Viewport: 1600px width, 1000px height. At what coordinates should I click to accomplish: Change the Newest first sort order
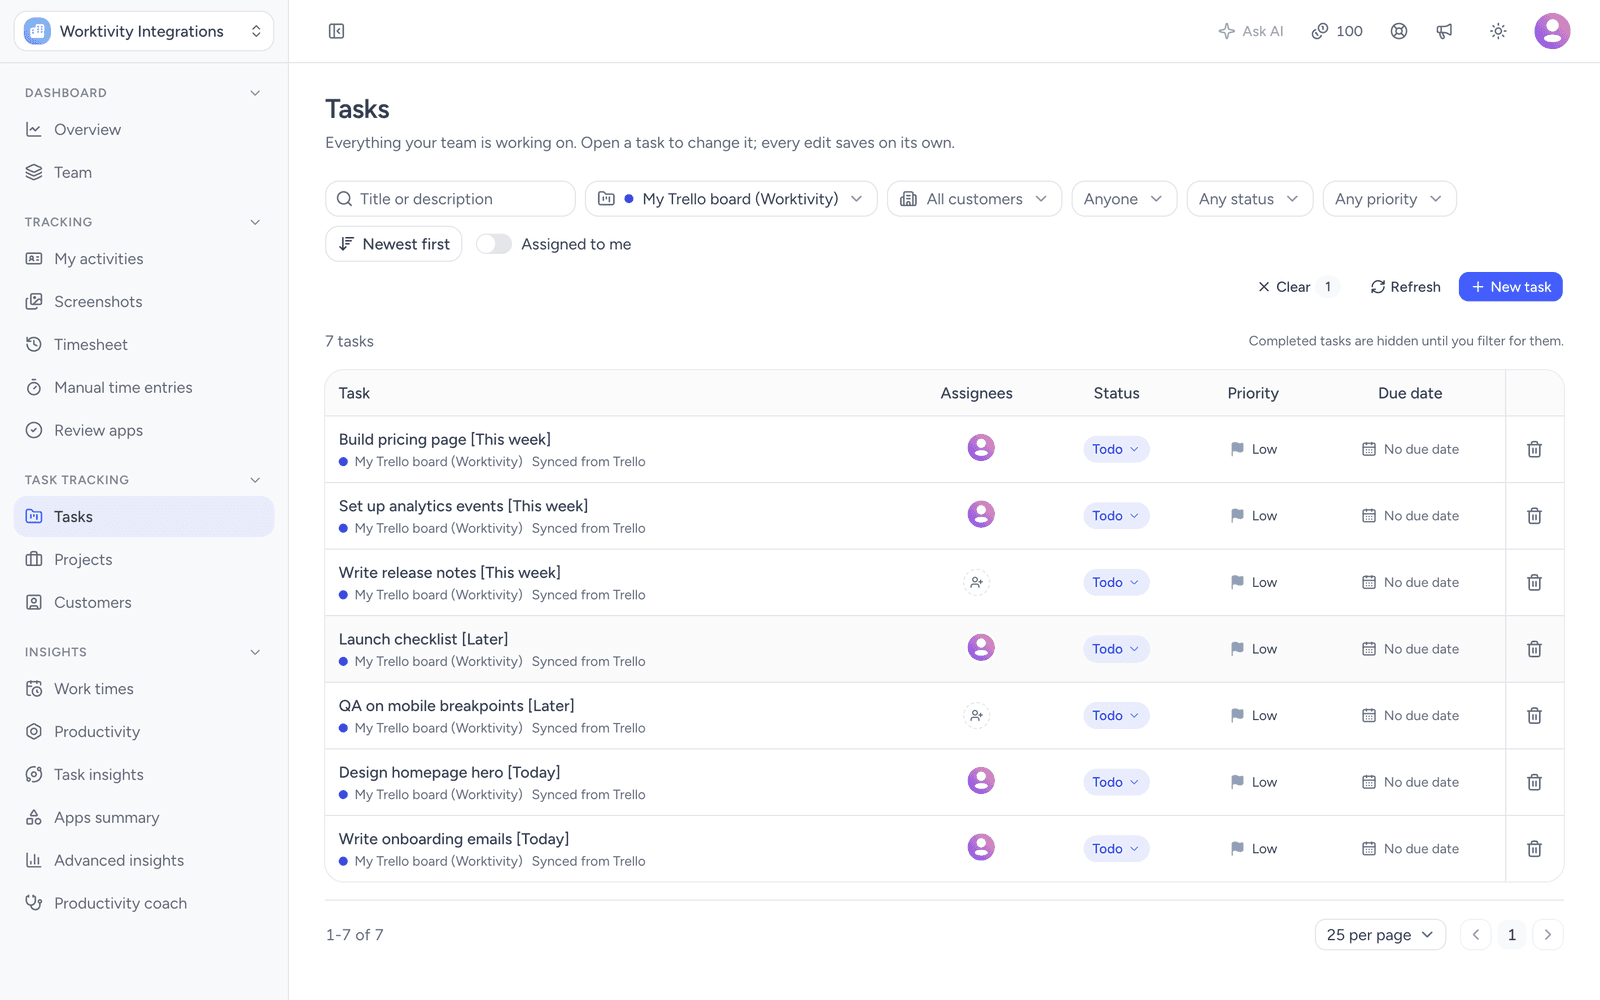coord(394,244)
